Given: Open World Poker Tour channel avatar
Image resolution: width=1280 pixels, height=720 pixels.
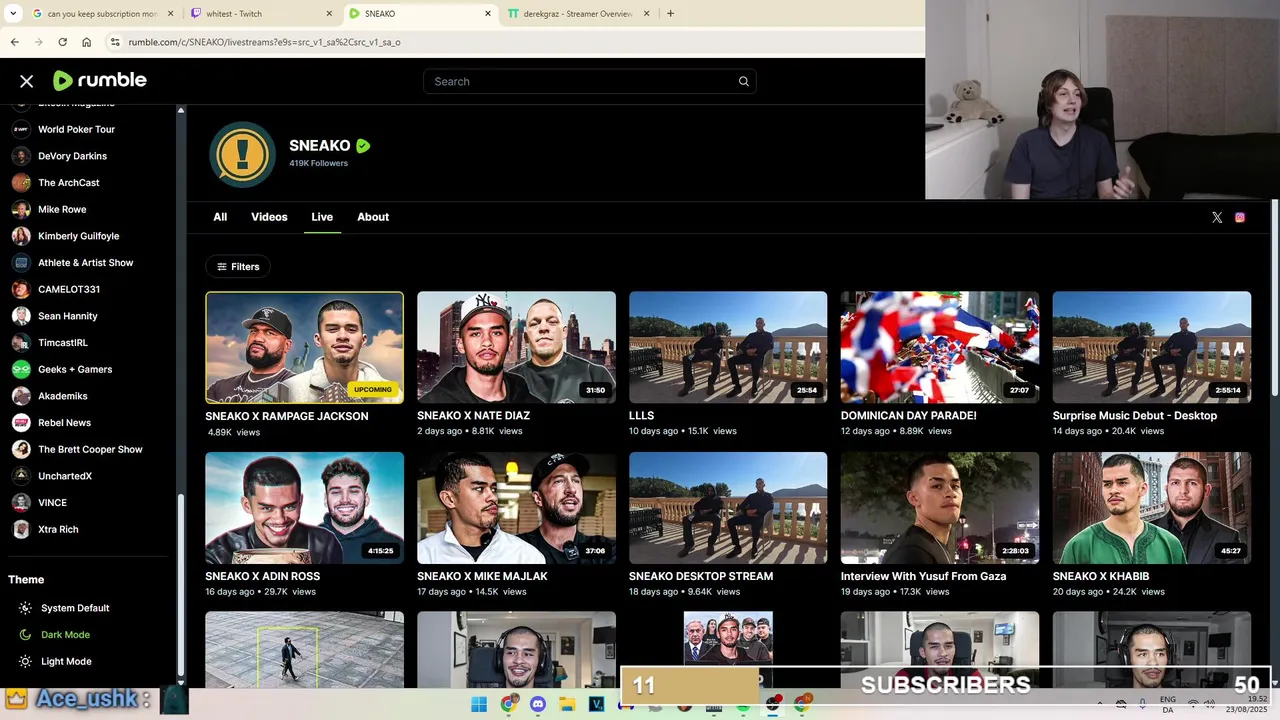Looking at the screenshot, I should point(21,129).
